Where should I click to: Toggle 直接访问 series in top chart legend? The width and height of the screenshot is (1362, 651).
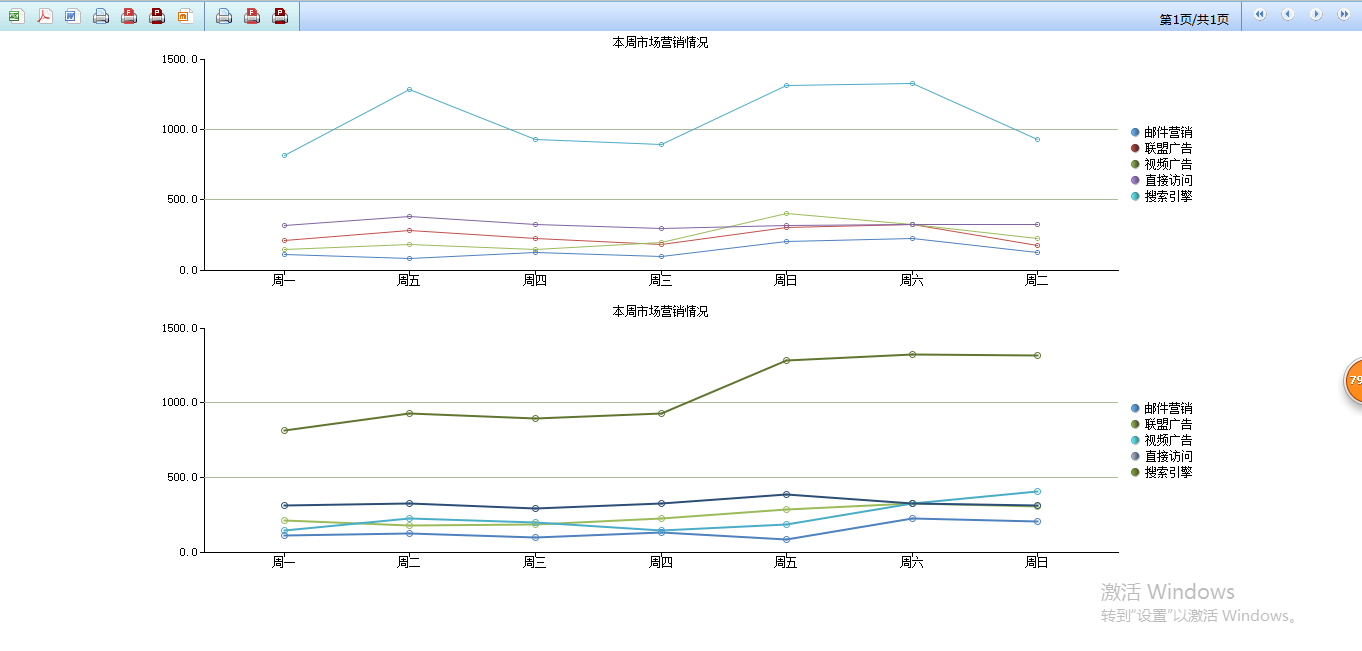pyautogui.click(x=1161, y=180)
